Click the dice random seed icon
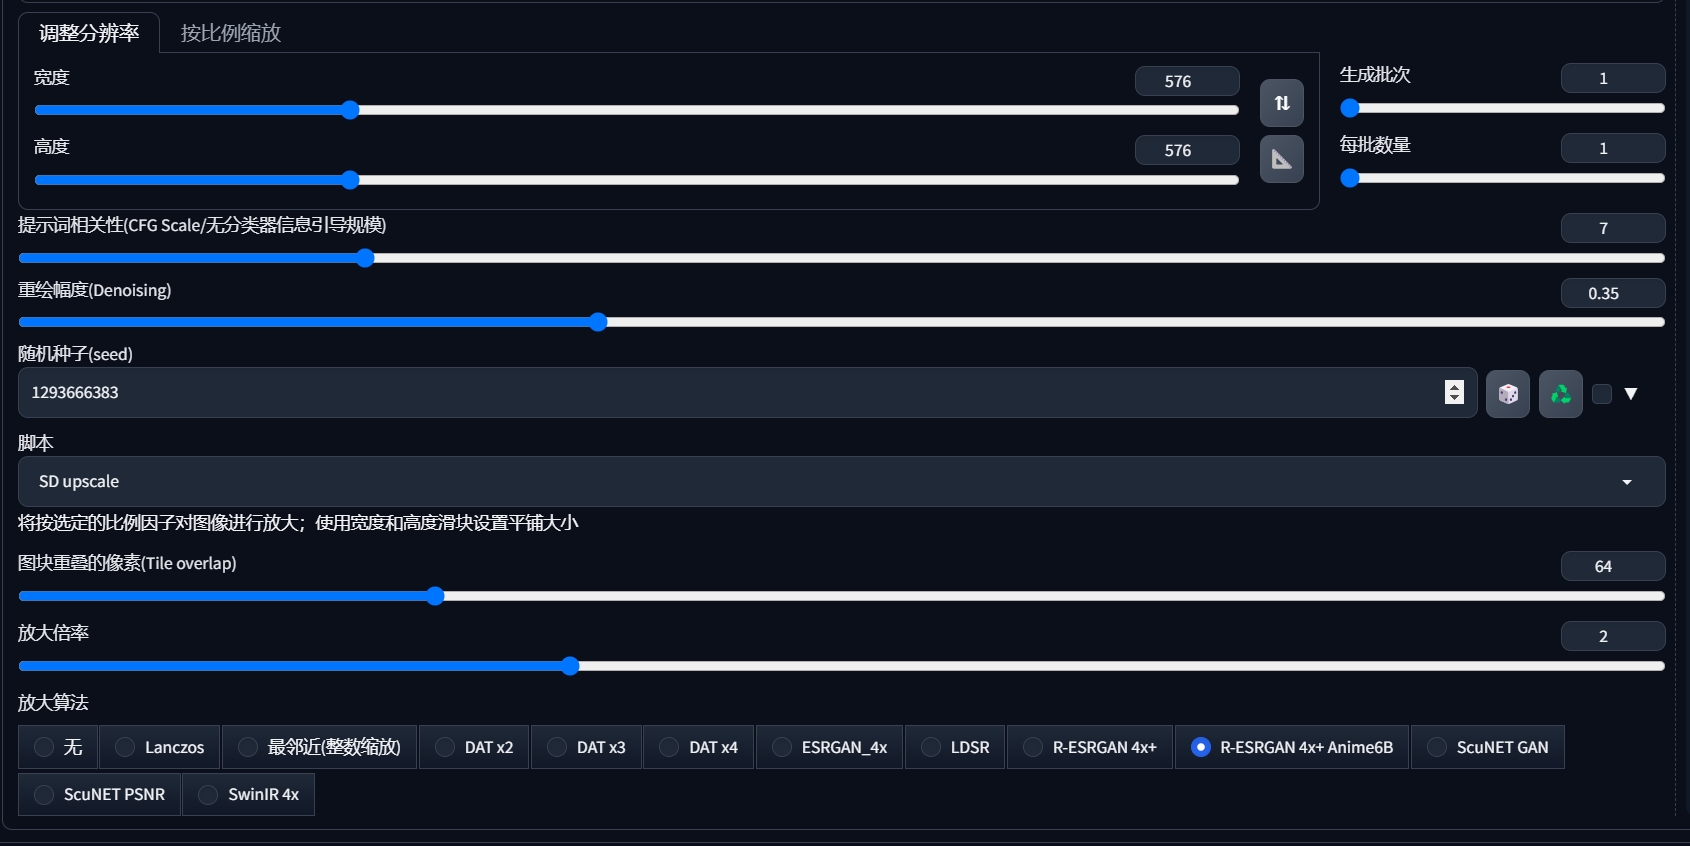Image resolution: width=1690 pixels, height=846 pixels. coord(1507,394)
